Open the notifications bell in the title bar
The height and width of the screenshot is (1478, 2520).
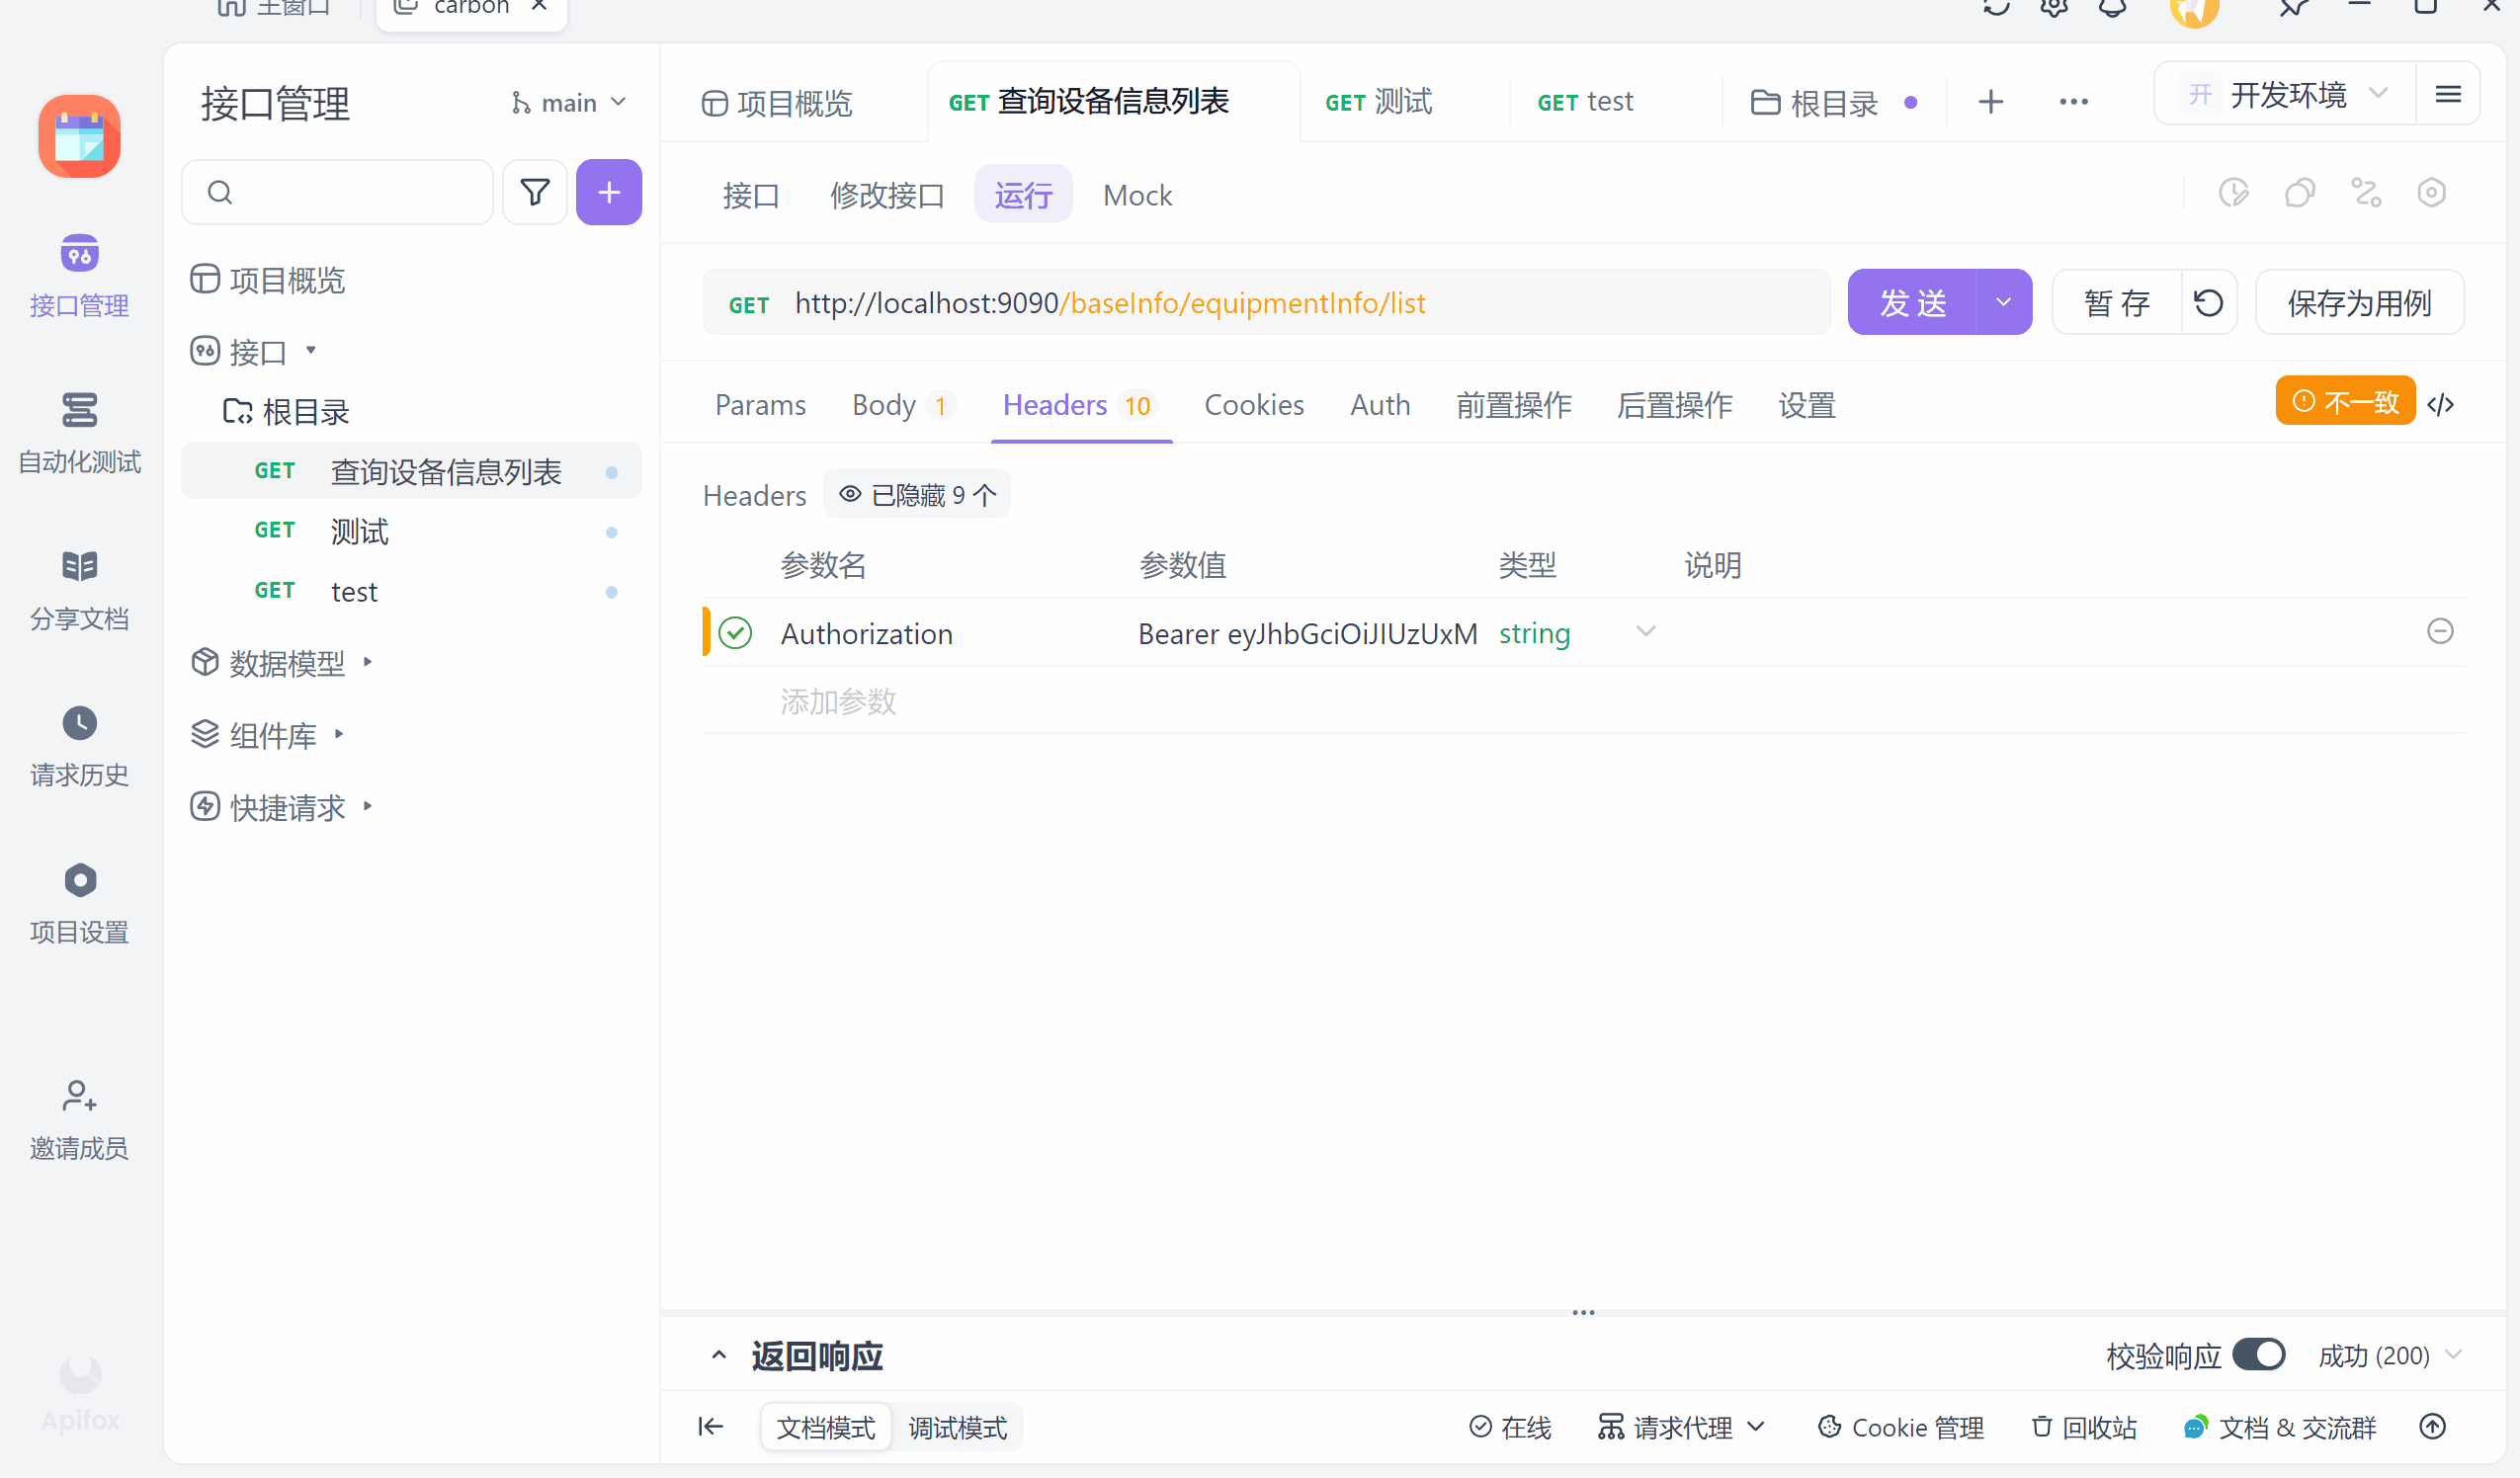[x=2112, y=8]
